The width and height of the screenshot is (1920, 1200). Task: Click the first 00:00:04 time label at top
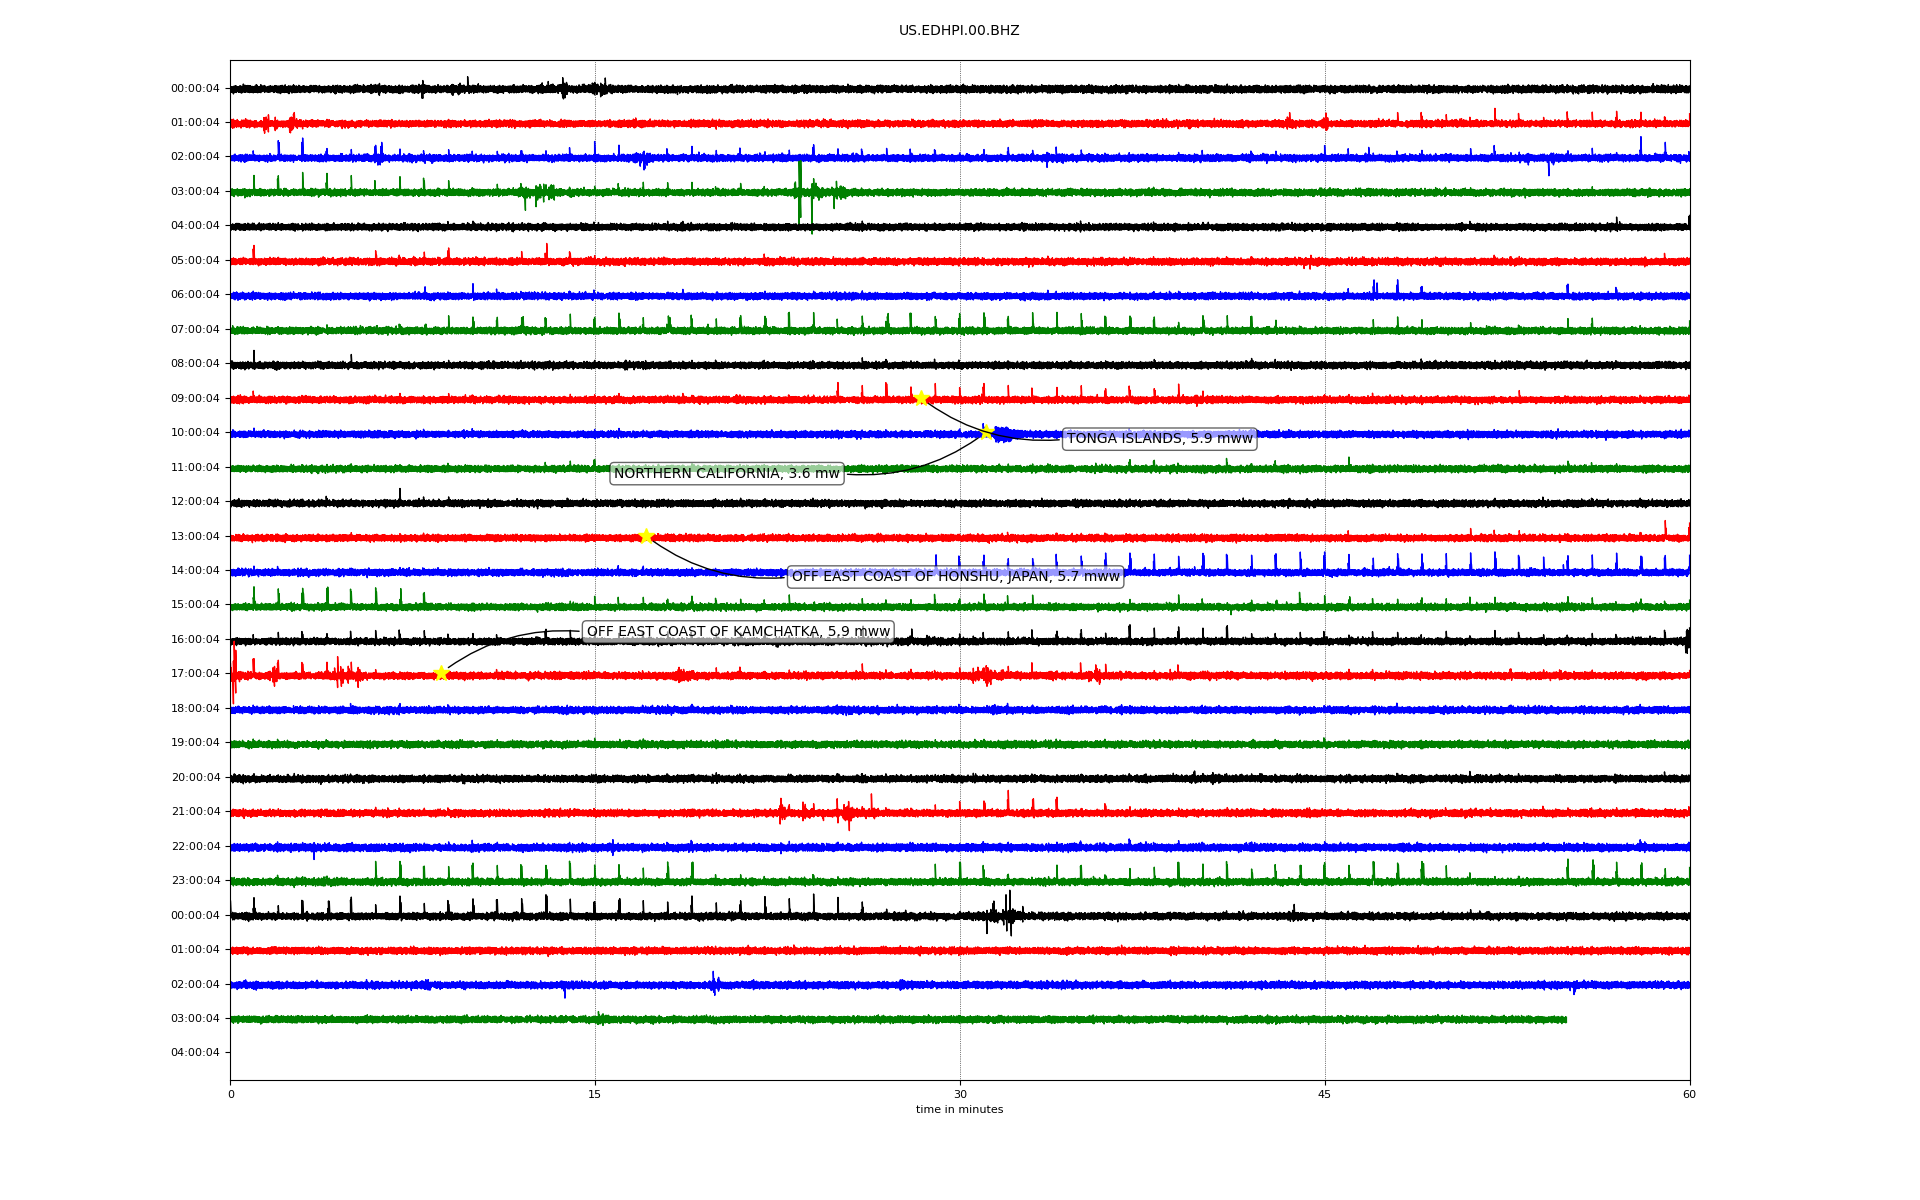[195, 89]
